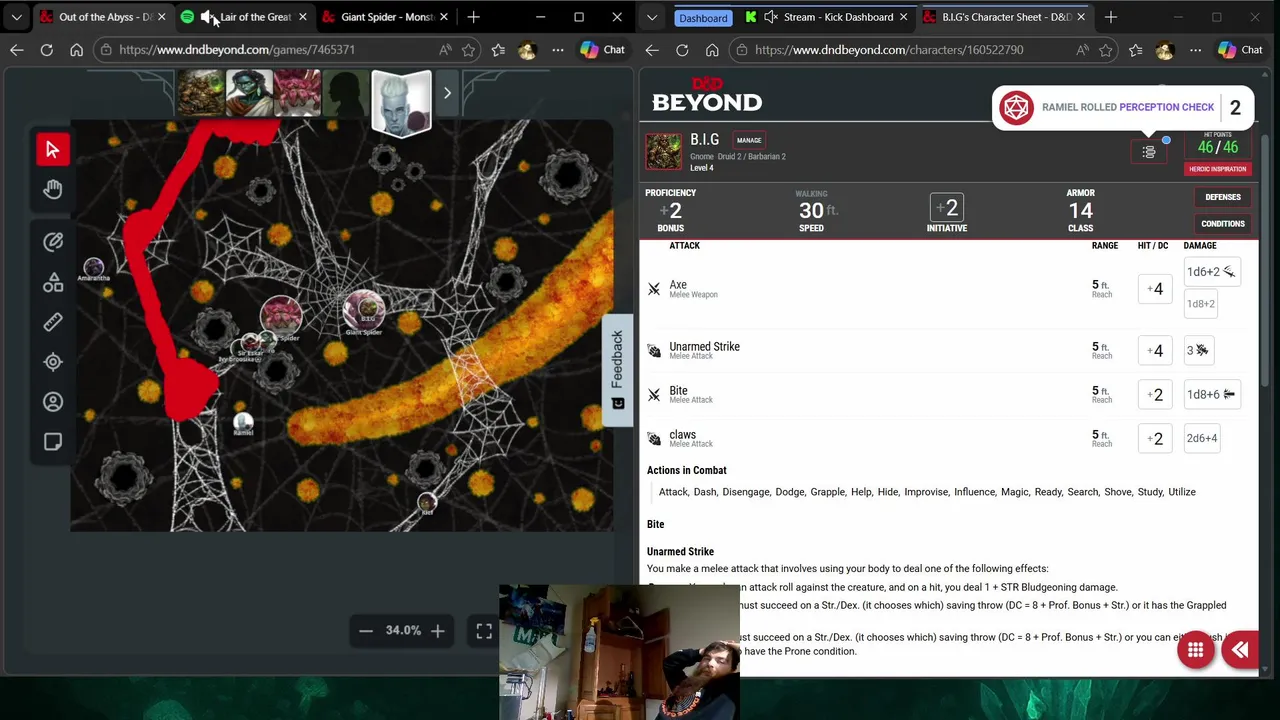Screen dimensions: 1280x720
Task: Select the B.I.G gnome portrait in tray
Action: point(201,93)
